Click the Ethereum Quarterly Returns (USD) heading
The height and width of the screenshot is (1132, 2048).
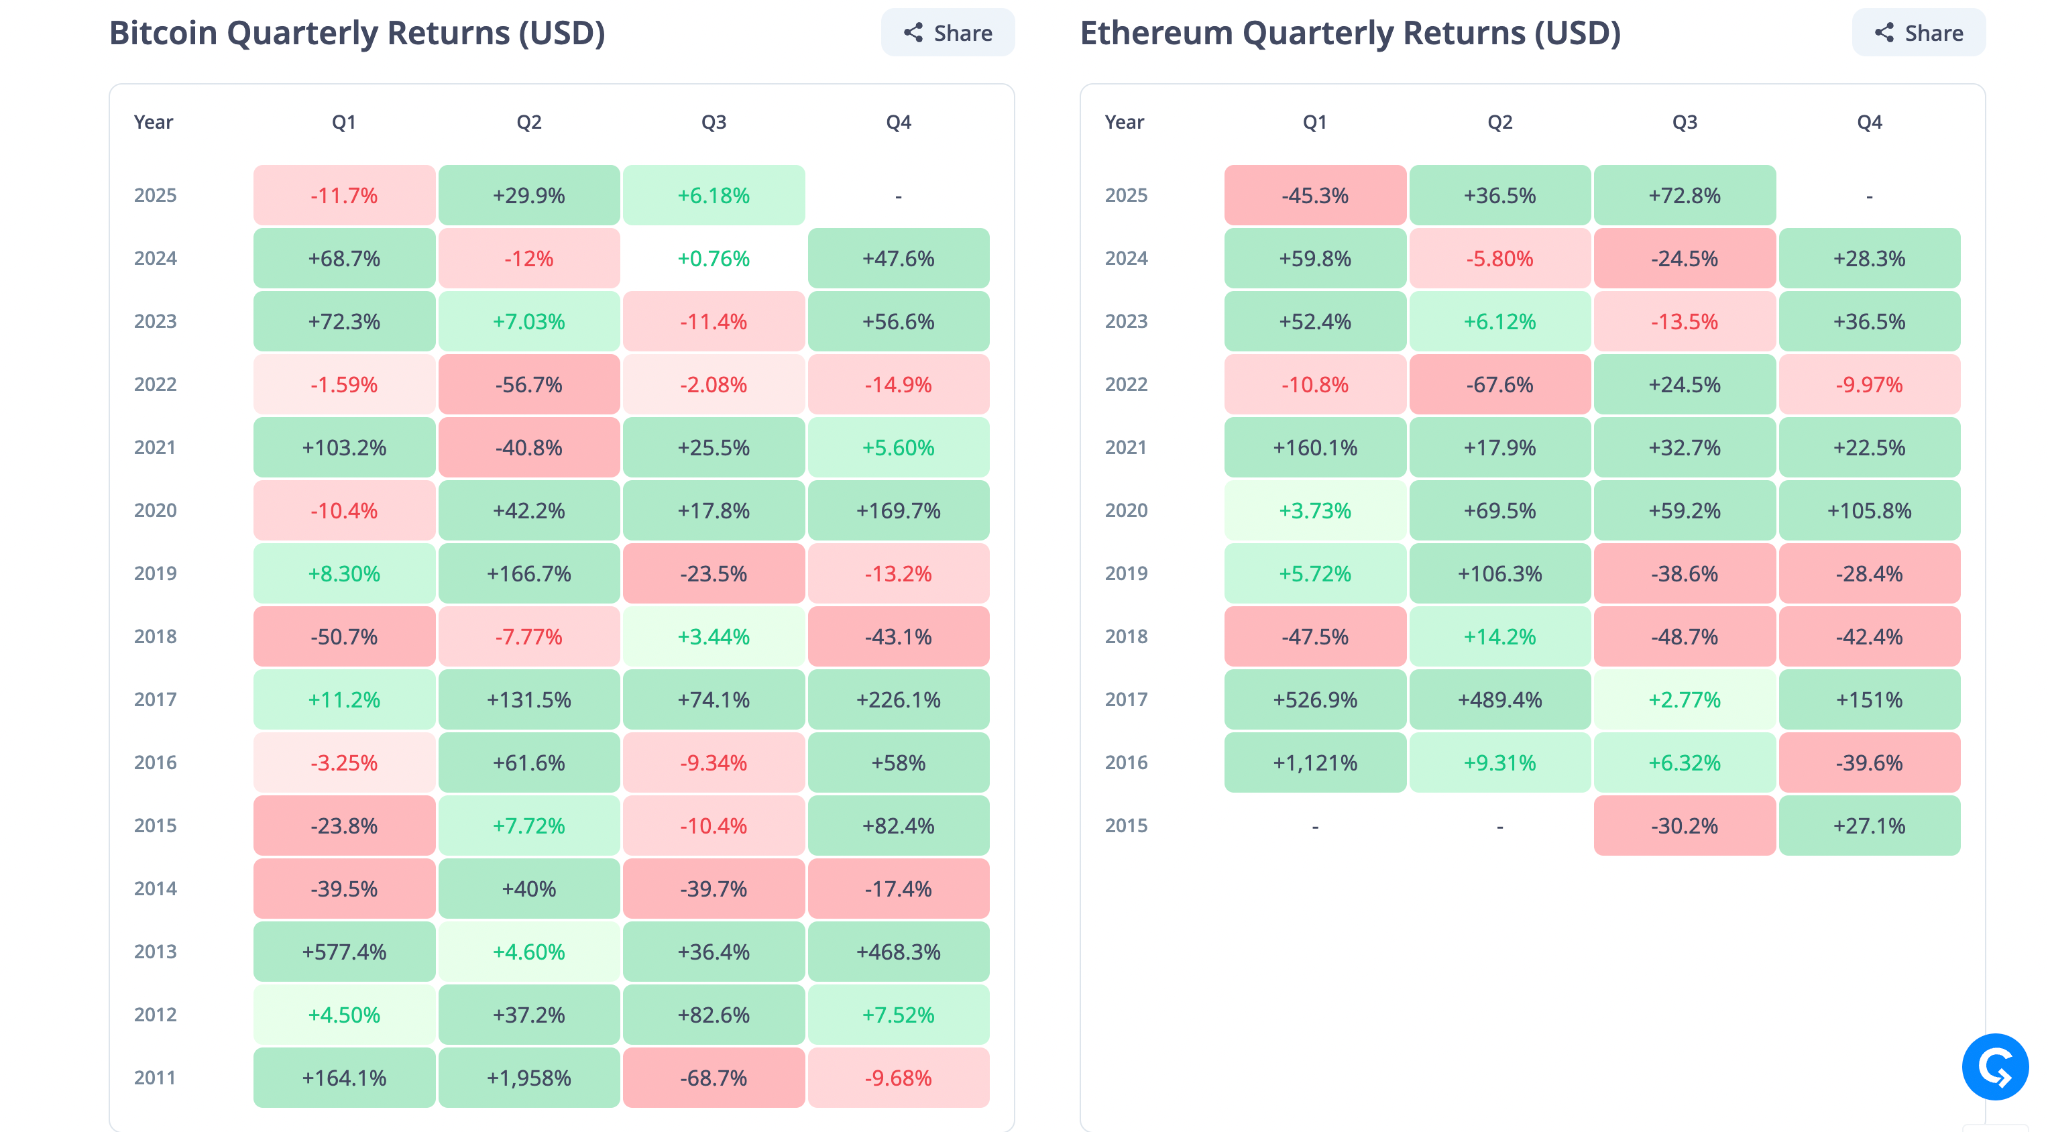1350,33
